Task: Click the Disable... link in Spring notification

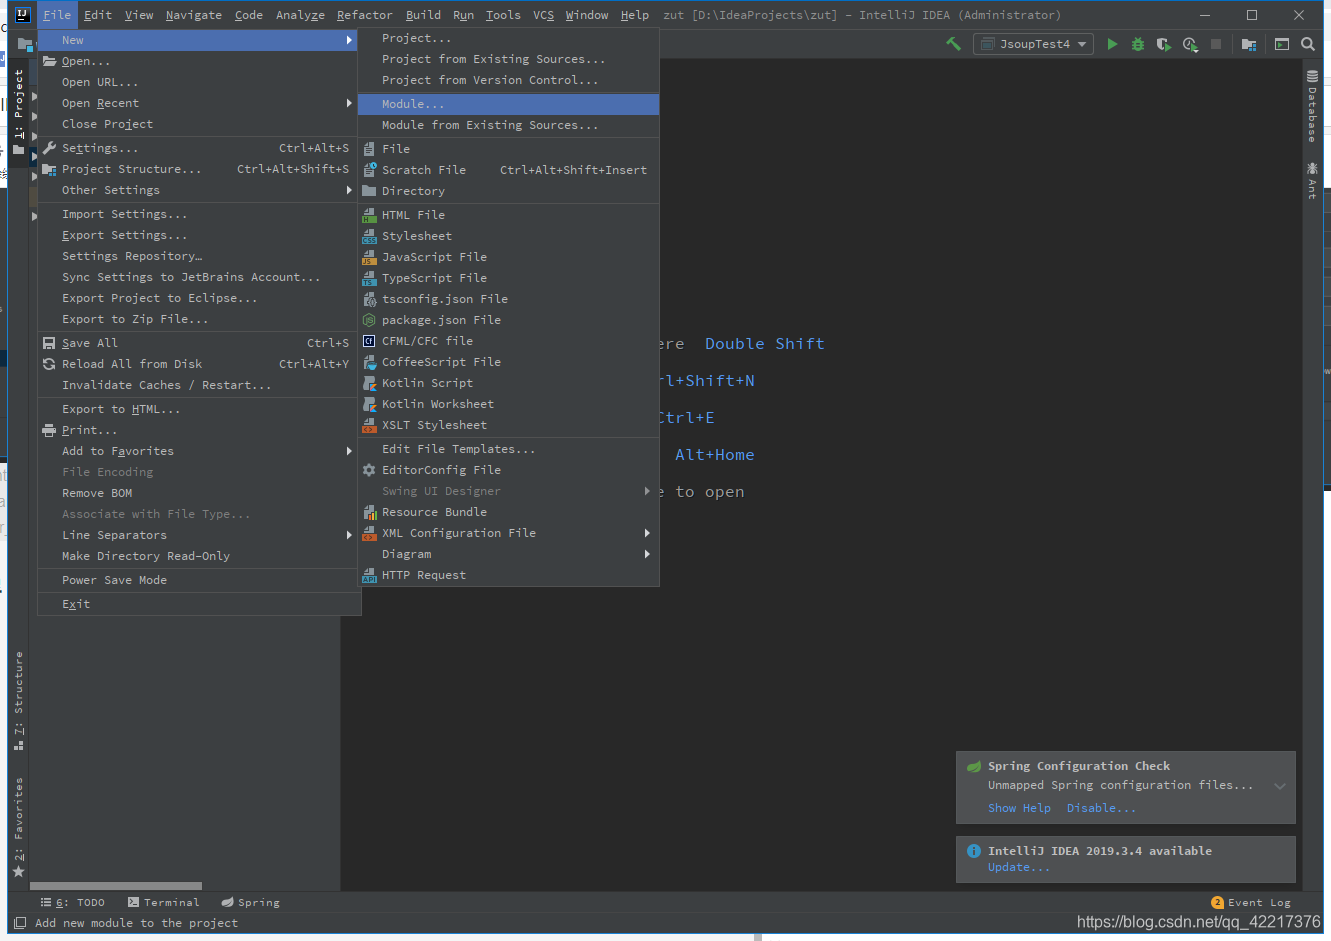Action: click(1101, 808)
